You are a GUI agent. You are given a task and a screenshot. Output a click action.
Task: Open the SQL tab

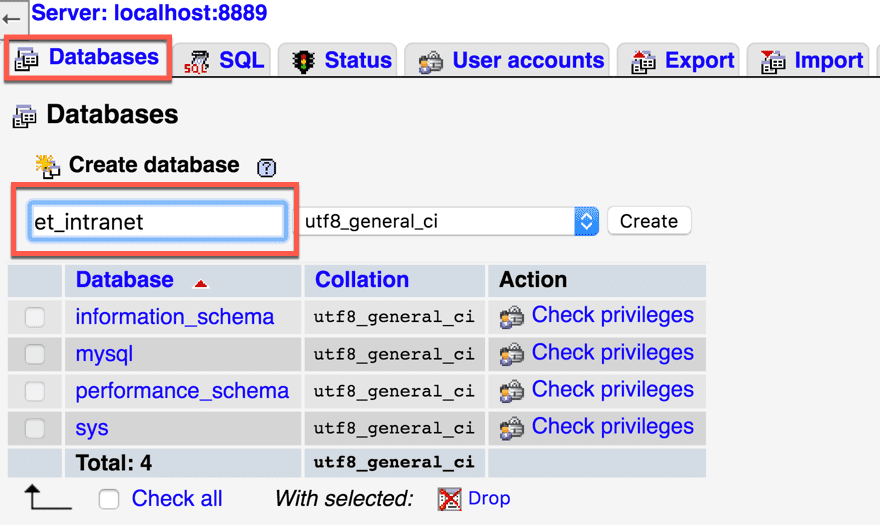tap(226, 60)
